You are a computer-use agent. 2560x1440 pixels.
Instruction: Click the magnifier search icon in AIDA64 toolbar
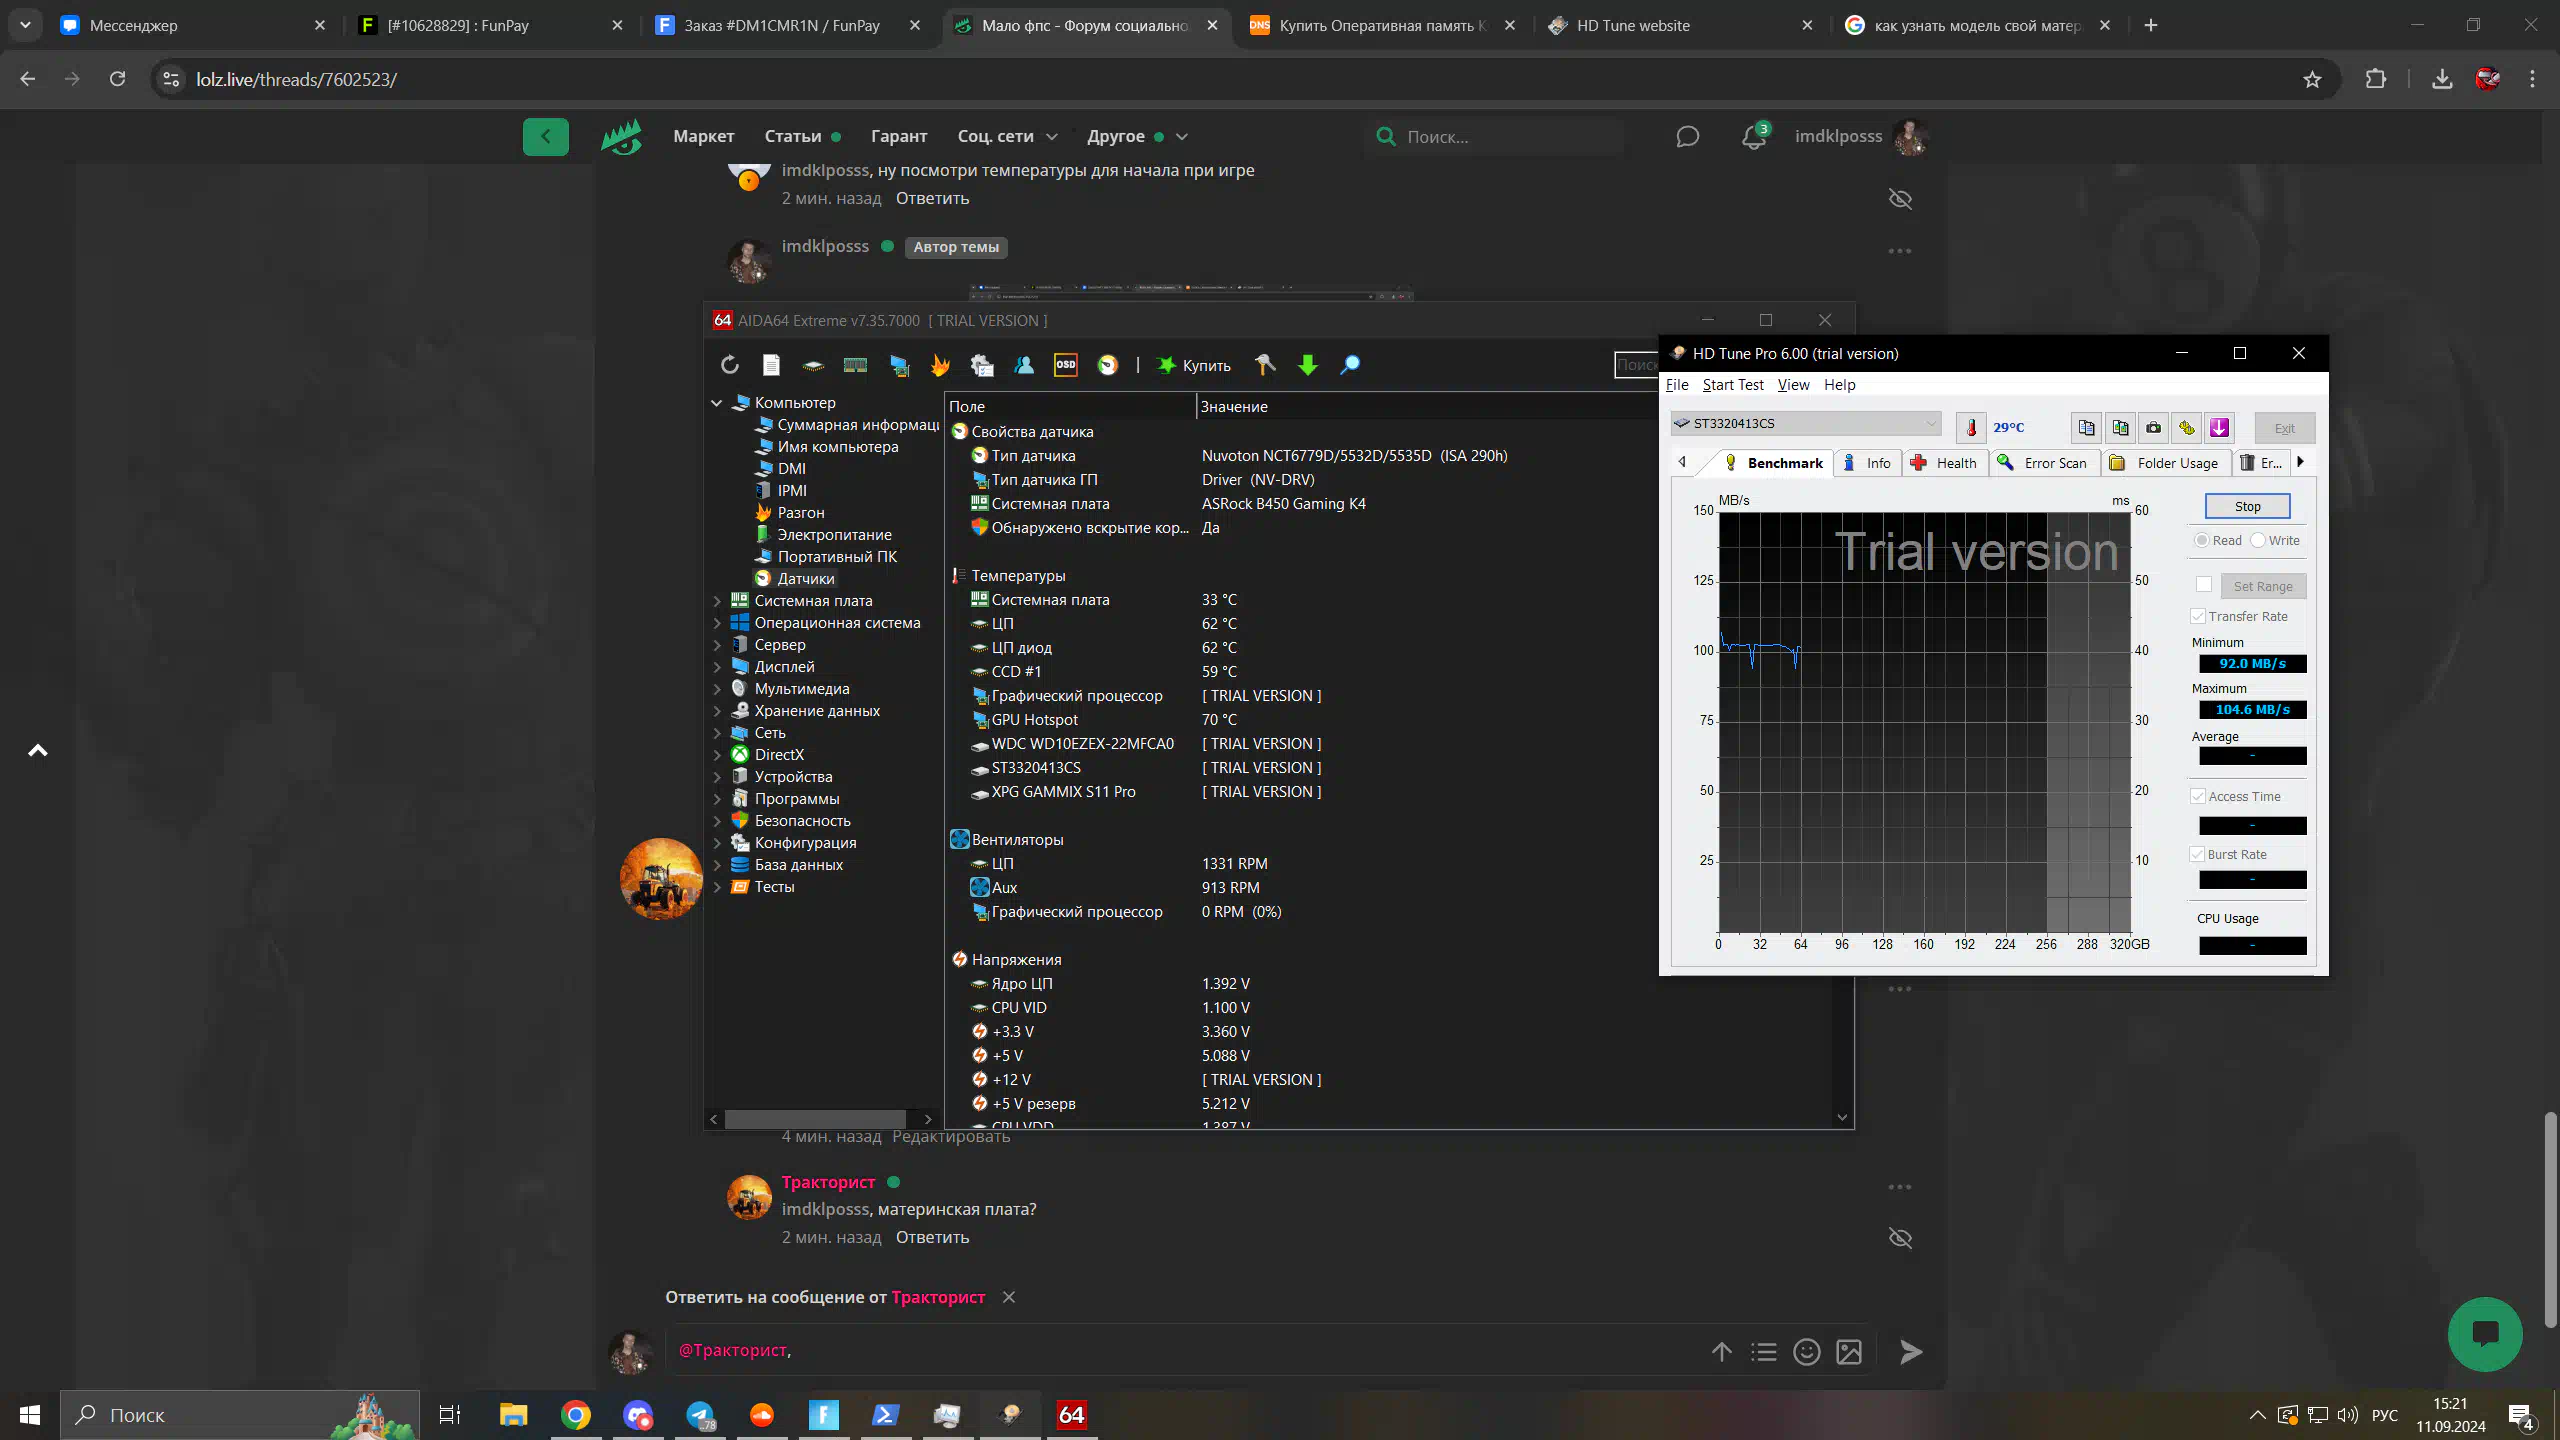1350,365
